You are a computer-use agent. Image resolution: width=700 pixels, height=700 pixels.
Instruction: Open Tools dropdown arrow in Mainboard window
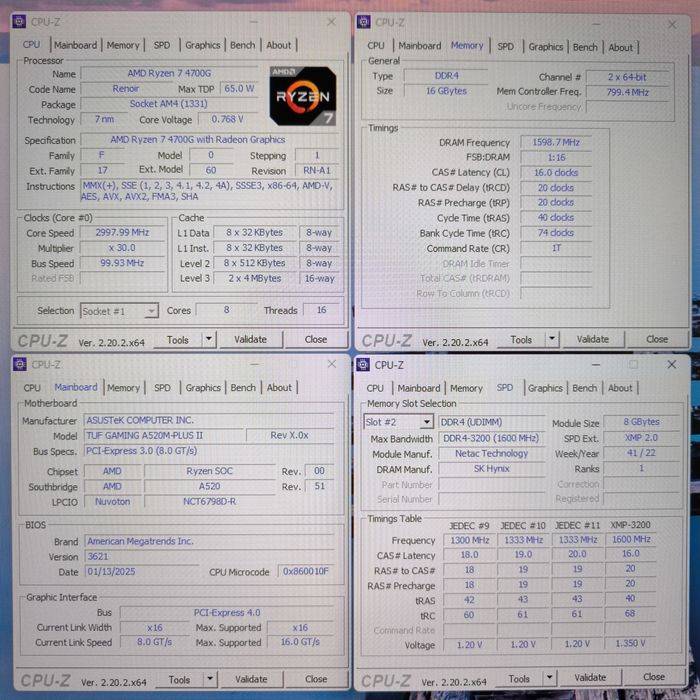tap(210, 679)
